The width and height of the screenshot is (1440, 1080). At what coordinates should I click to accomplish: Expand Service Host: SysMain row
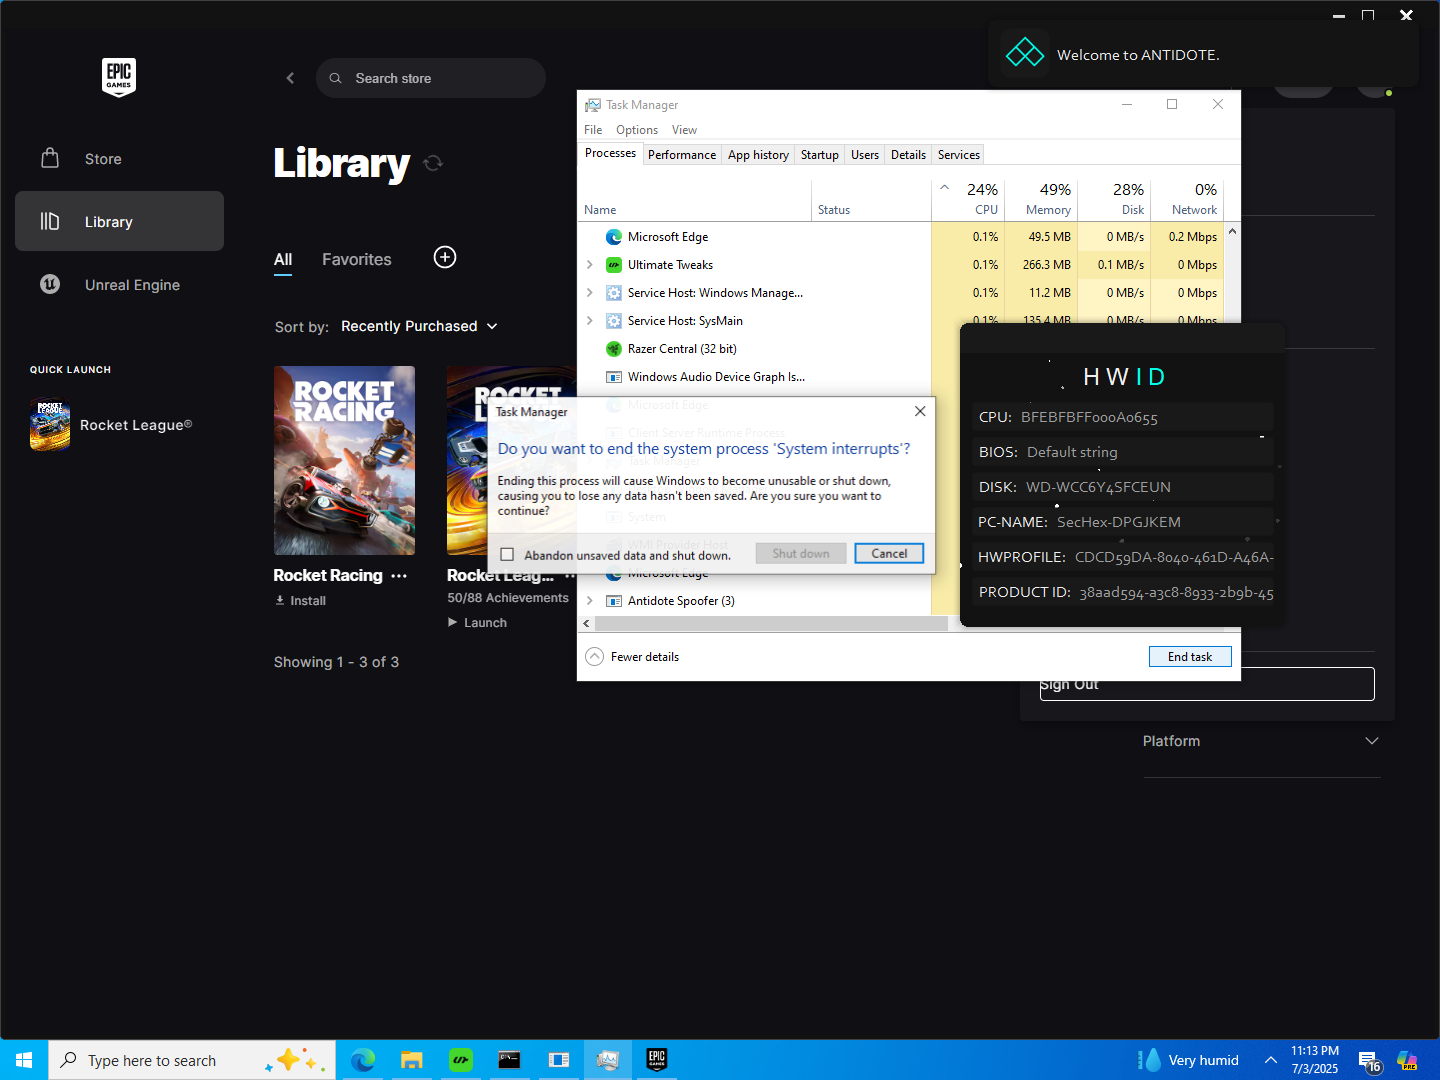point(589,321)
